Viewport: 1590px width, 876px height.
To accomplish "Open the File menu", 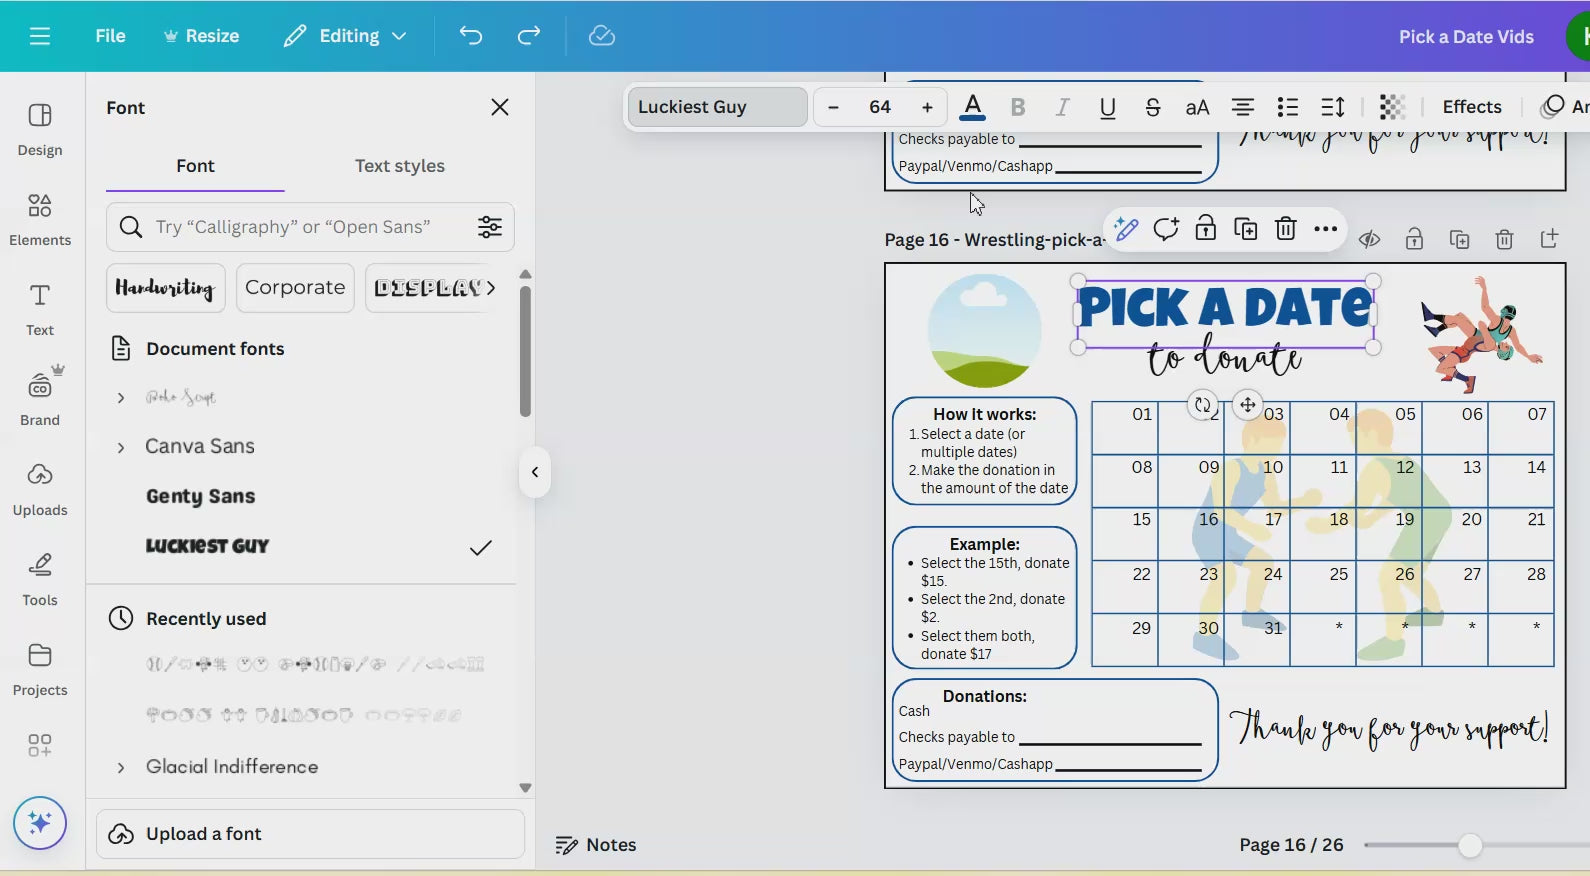I will 110,36.
